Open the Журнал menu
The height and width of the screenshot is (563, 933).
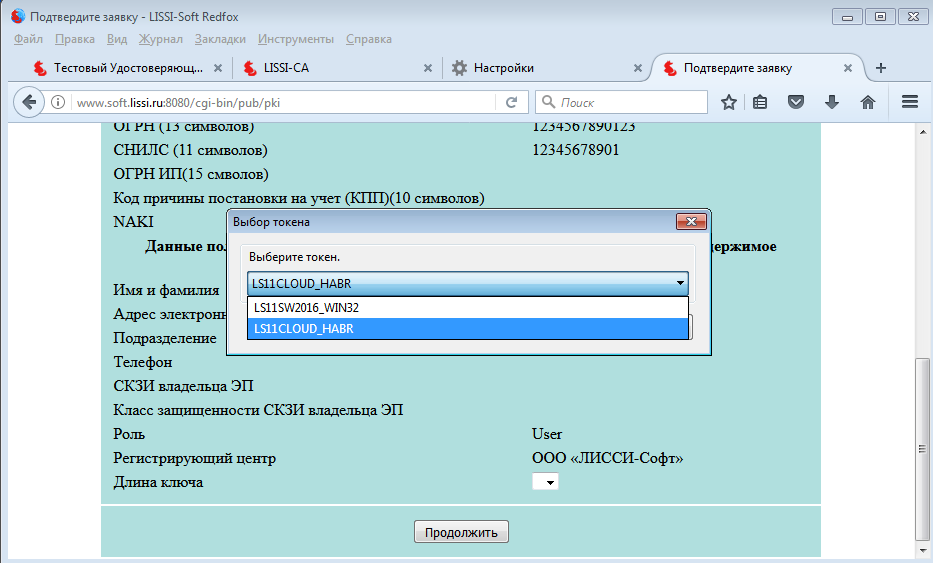tap(161, 39)
